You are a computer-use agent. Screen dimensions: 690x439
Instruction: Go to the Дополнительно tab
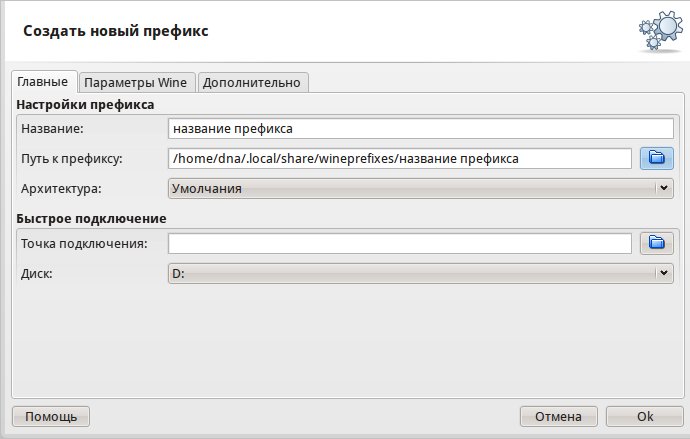tap(251, 82)
